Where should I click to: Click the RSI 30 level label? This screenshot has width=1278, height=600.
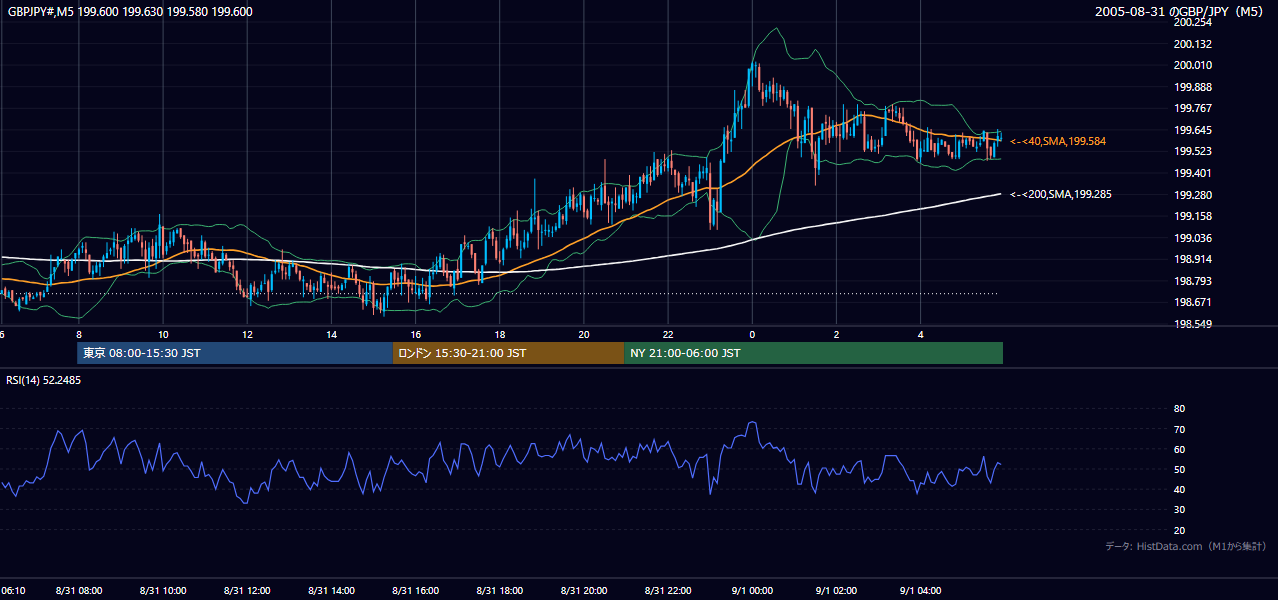(1179, 510)
